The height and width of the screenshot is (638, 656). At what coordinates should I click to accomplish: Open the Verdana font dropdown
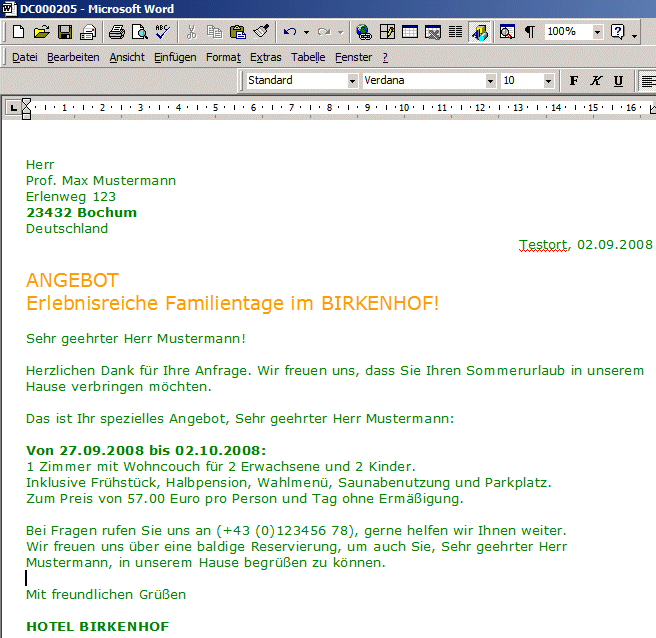(x=490, y=81)
